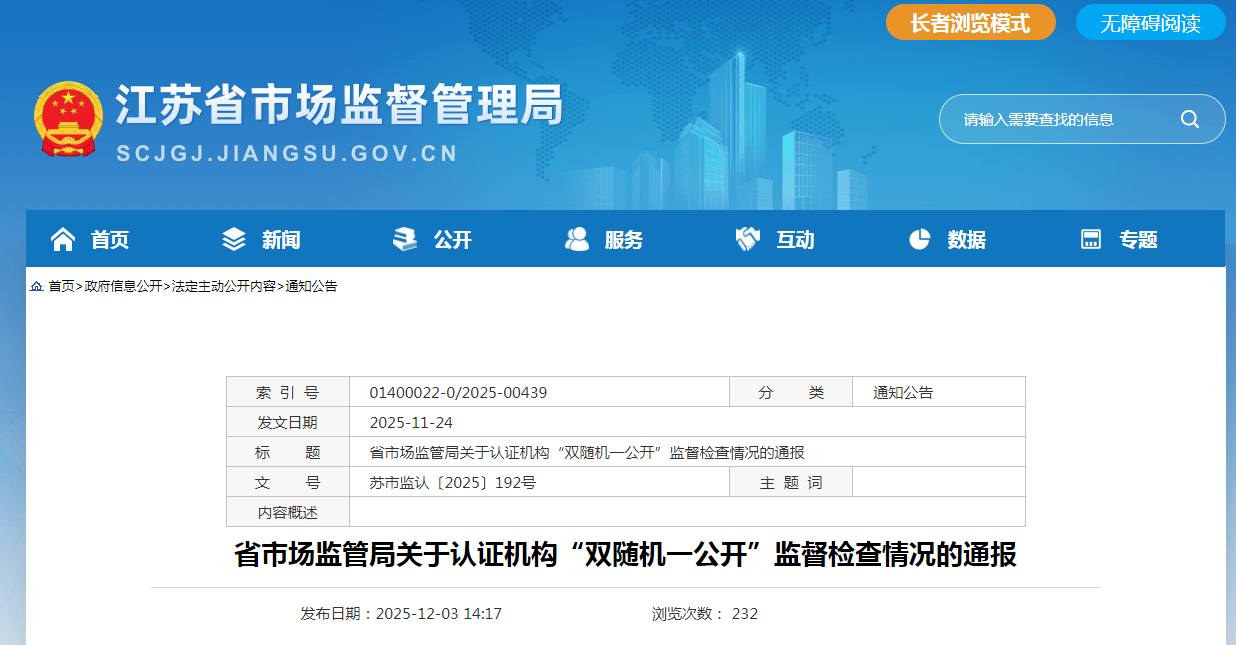Click the national emblem logo
The width and height of the screenshot is (1236, 645).
pos(68,119)
